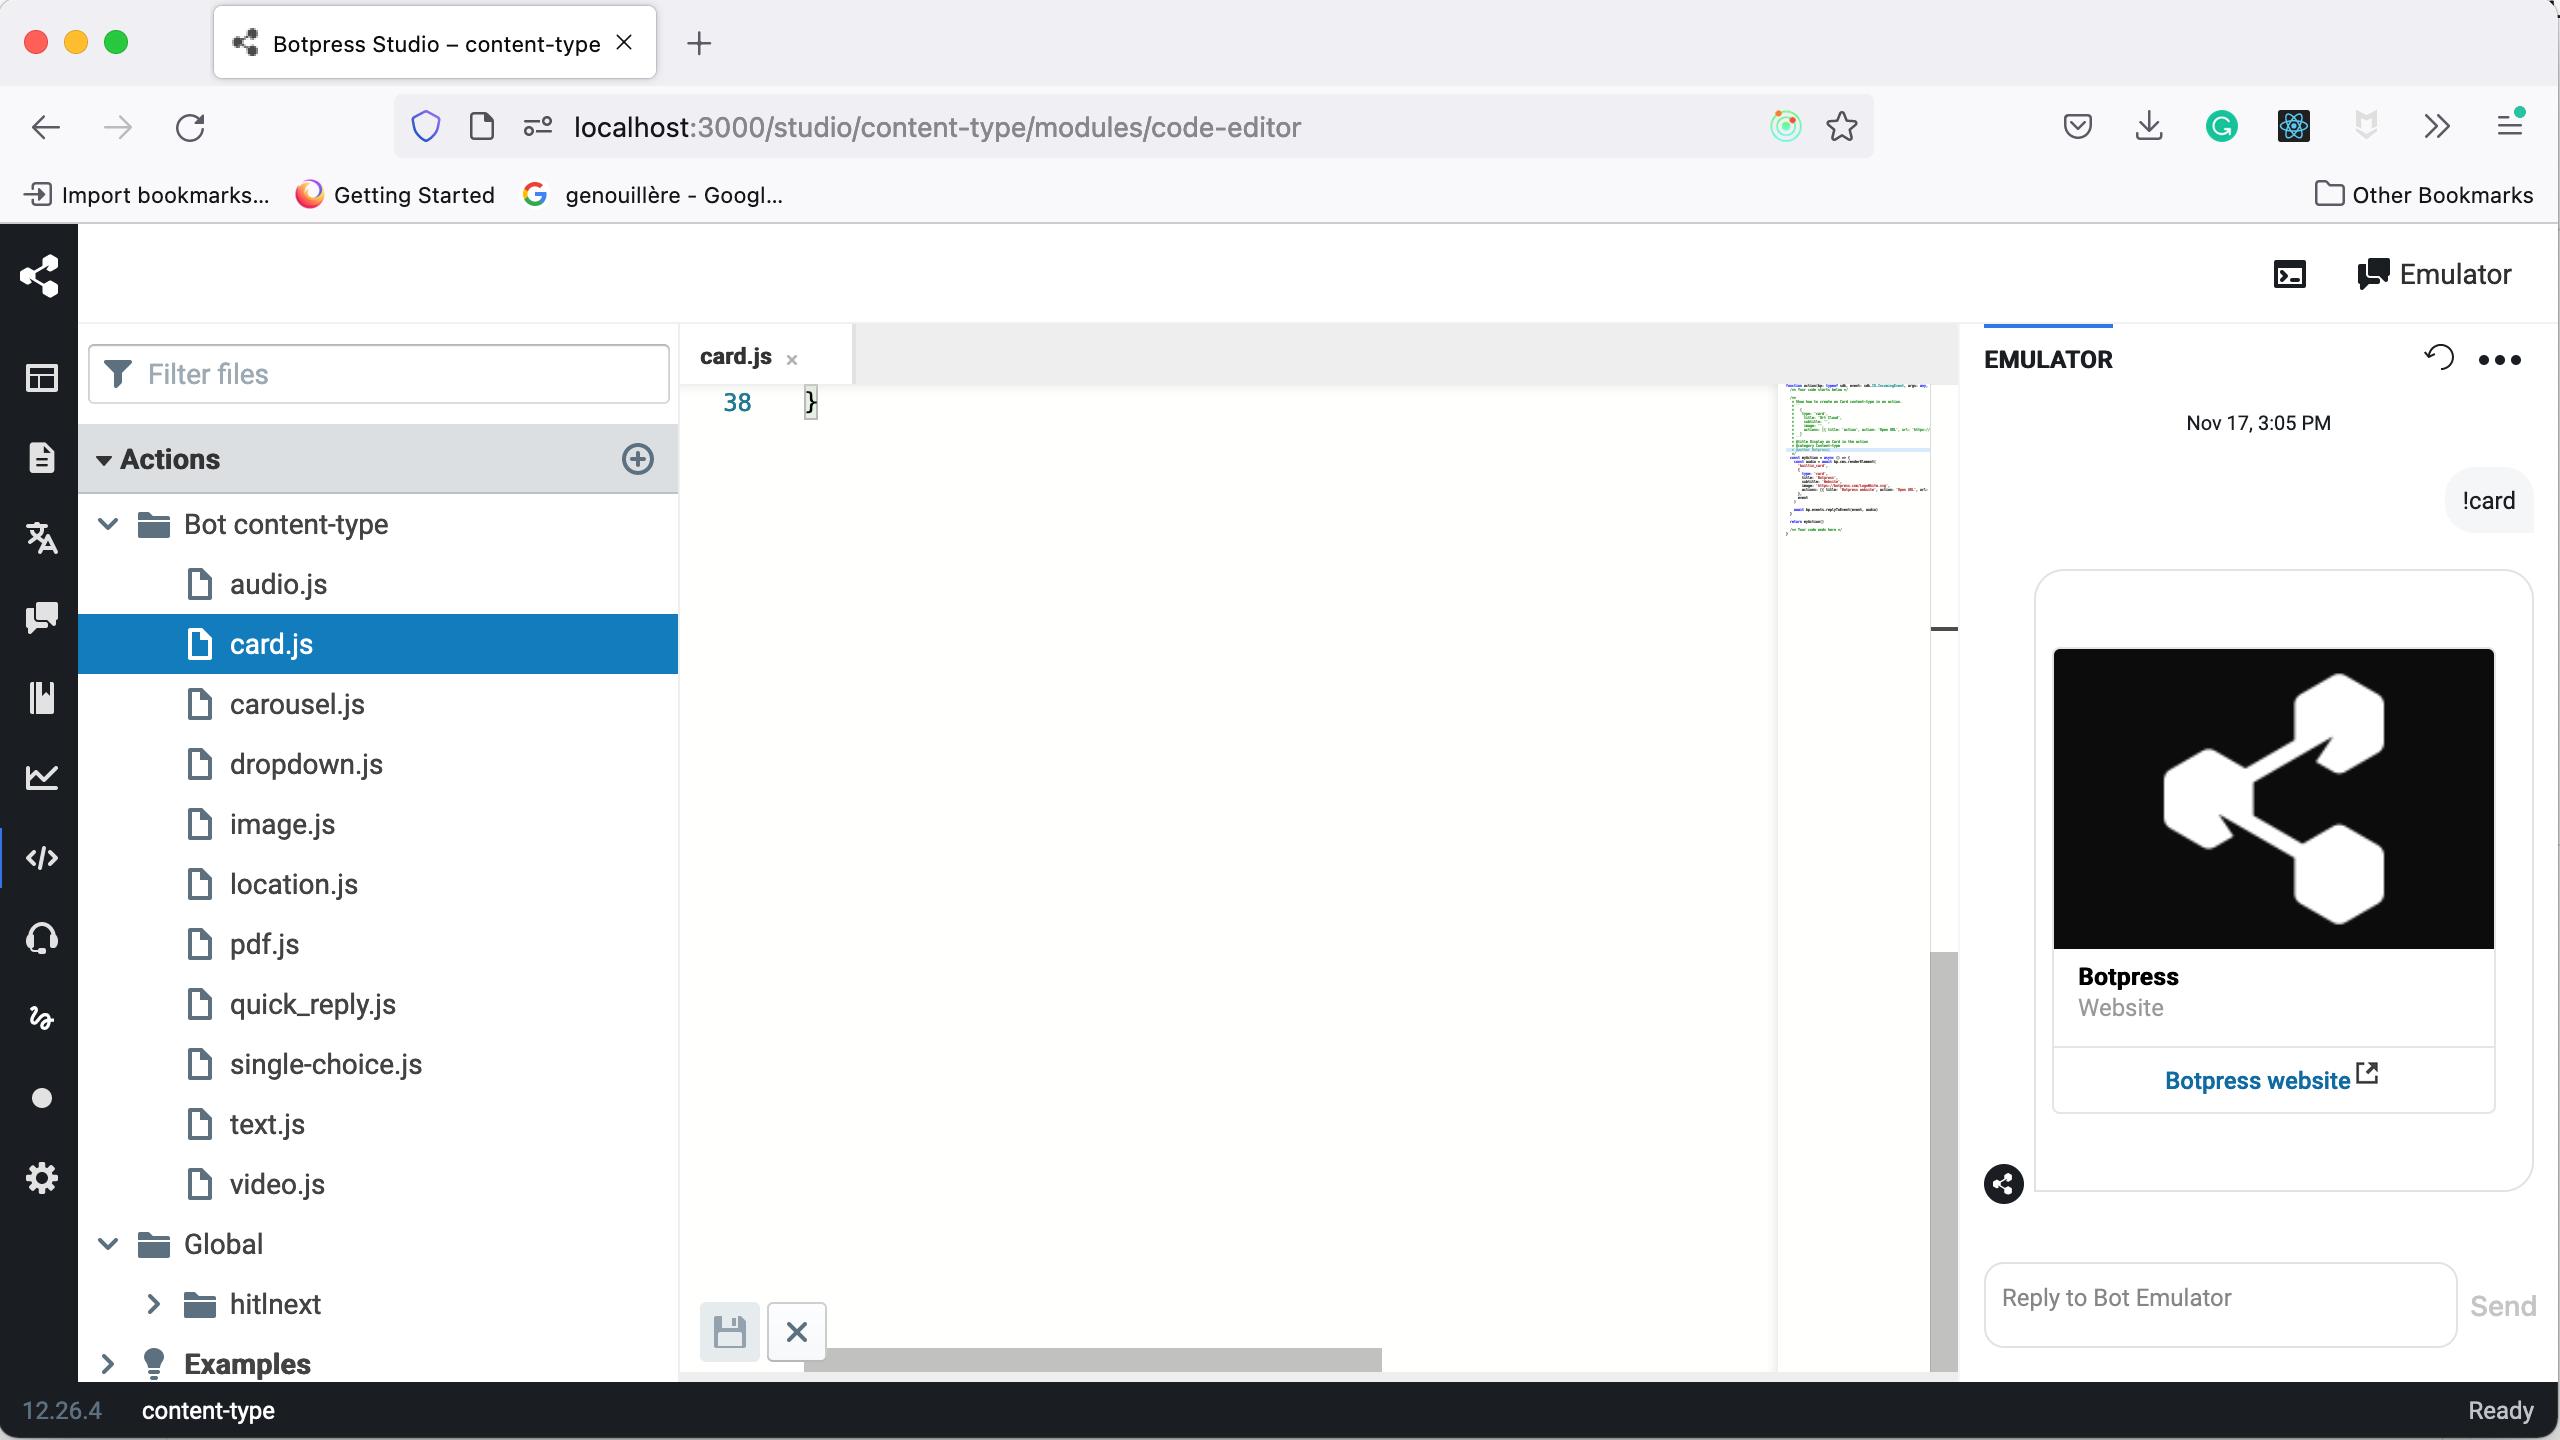Open the HITL headset icon in sidebar
The height and width of the screenshot is (1440, 2560).
click(x=41, y=938)
